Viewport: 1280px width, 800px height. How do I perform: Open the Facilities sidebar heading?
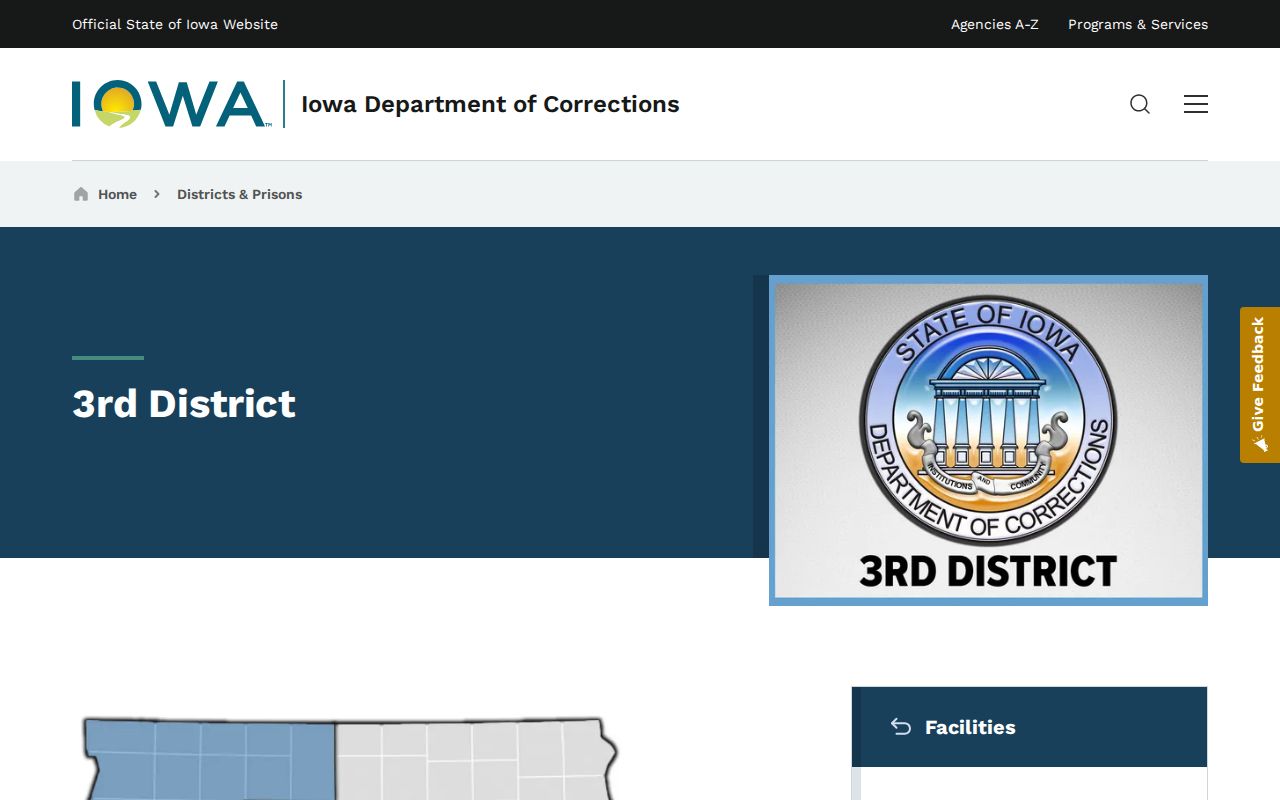tap(970, 727)
